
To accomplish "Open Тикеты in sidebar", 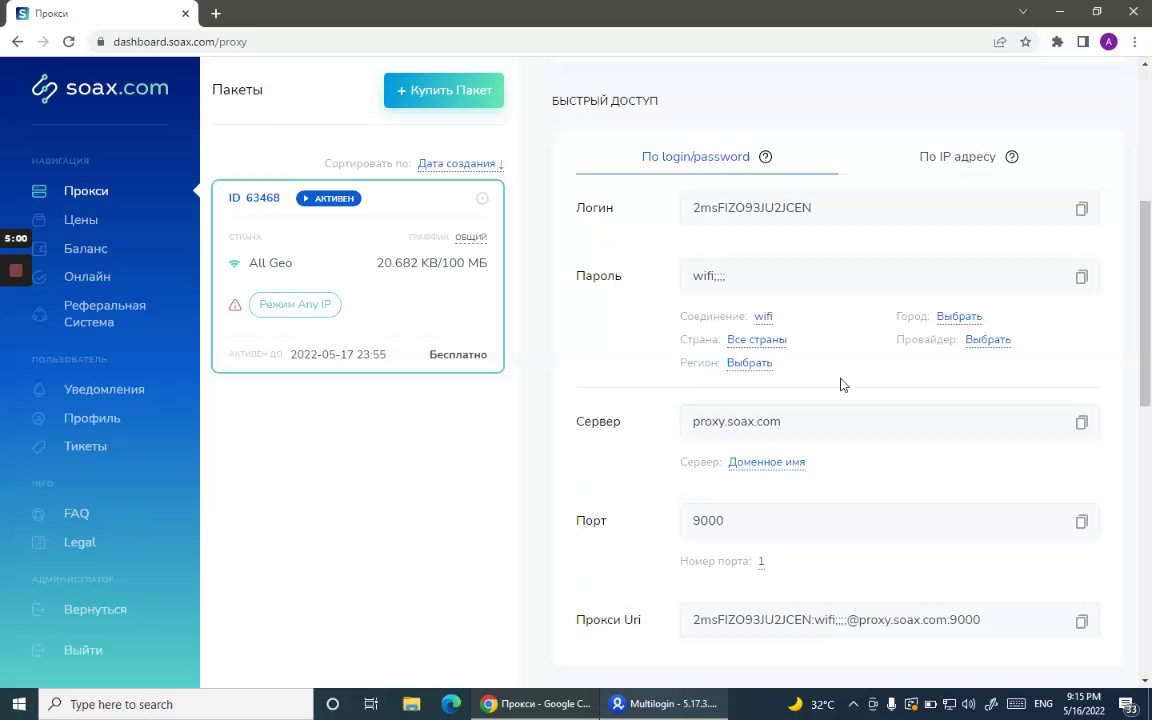I will tap(85, 446).
